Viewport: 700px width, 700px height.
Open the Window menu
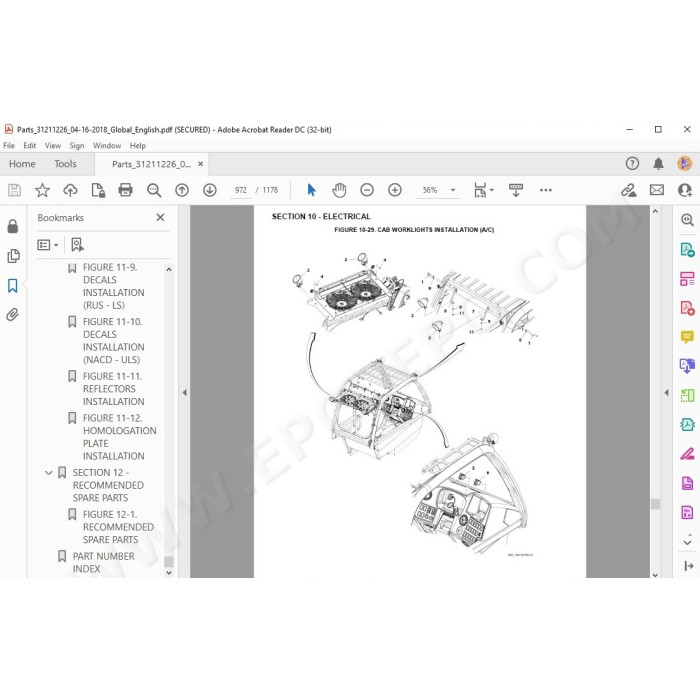pos(107,146)
